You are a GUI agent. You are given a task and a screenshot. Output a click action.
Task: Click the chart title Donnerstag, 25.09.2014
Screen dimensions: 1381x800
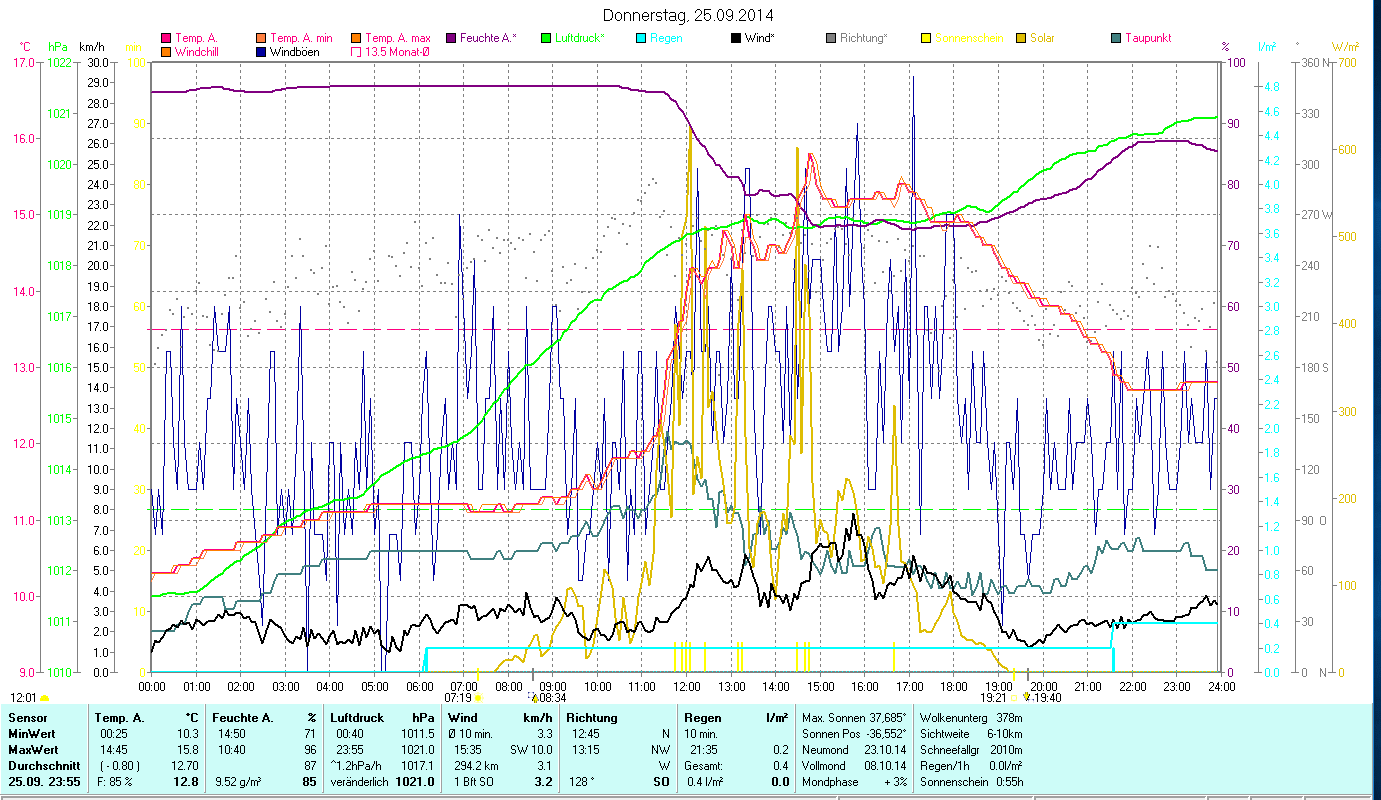pos(689,15)
